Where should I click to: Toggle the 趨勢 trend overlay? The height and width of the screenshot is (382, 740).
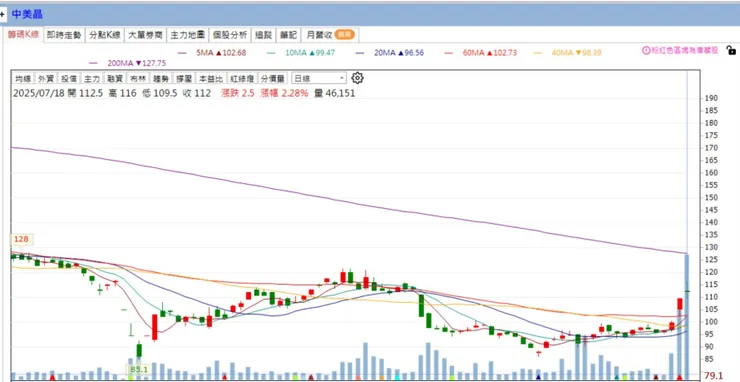pos(161,78)
